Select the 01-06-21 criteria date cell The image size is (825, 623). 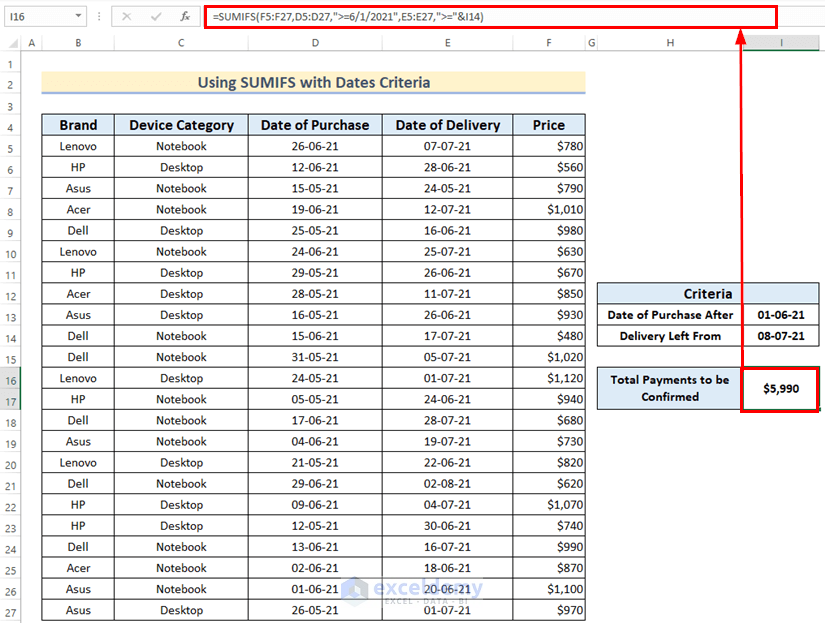coord(780,315)
